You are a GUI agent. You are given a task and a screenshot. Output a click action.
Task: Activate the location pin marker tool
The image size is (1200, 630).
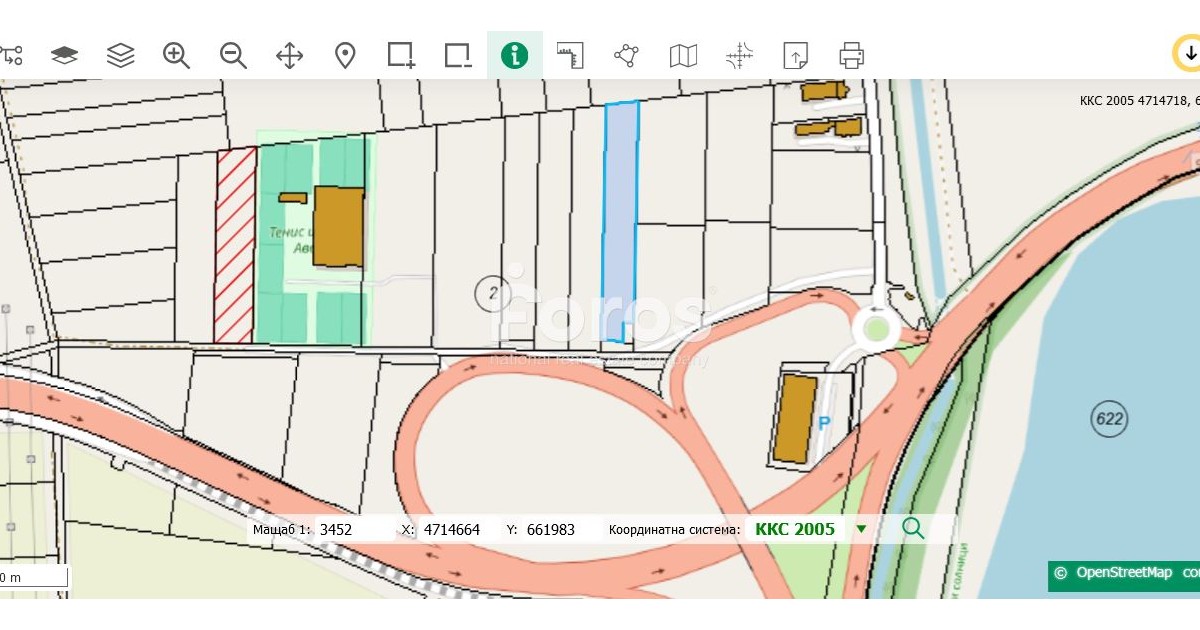point(345,55)
